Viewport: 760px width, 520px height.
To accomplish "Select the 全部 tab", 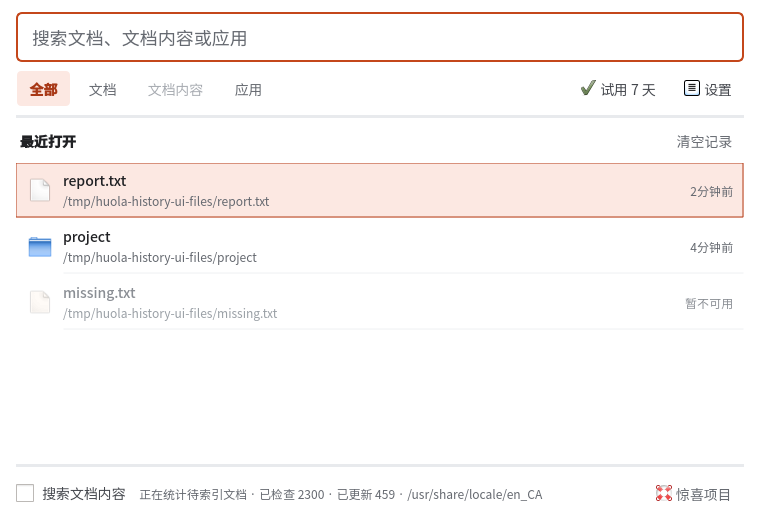I will pos(44,89).
